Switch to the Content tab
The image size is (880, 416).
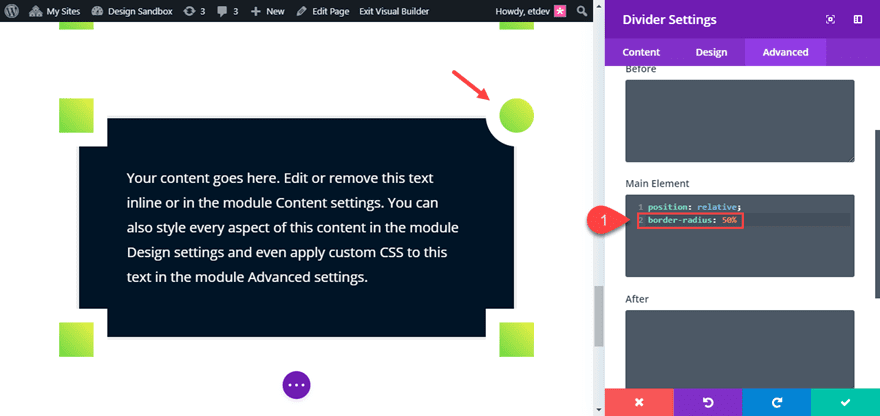(641, 52)
